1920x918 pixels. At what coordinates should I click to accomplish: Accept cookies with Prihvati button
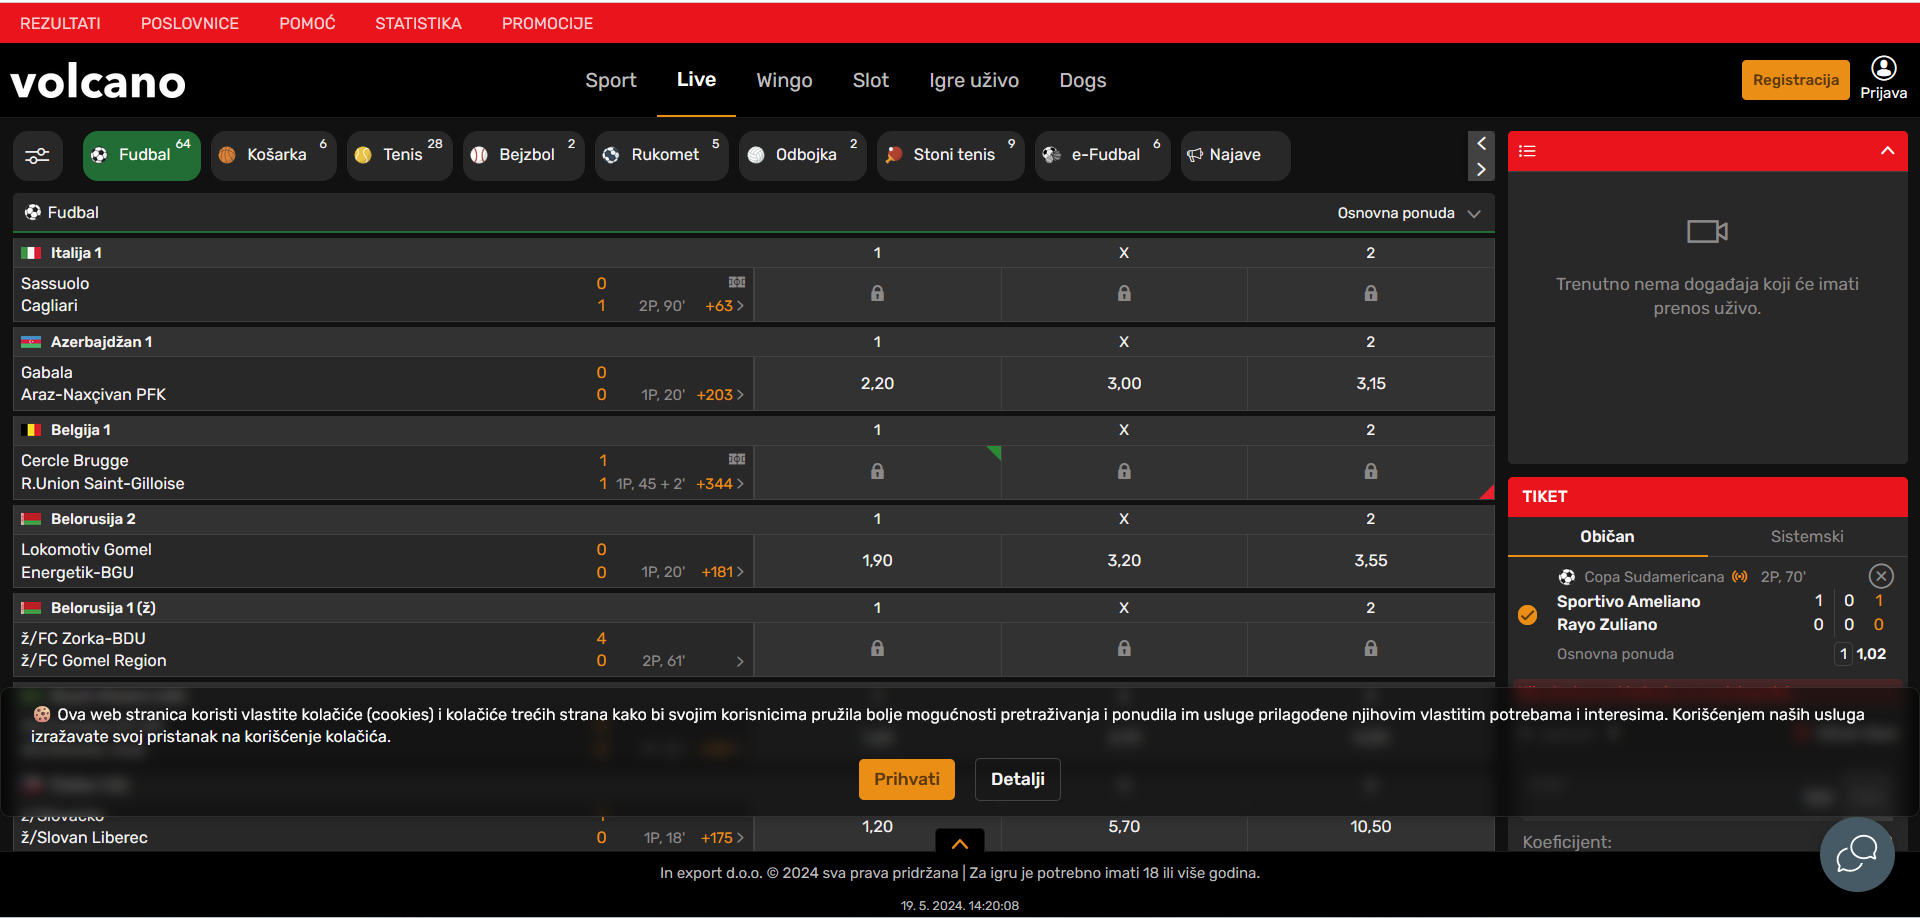click(x=906, y=779)
